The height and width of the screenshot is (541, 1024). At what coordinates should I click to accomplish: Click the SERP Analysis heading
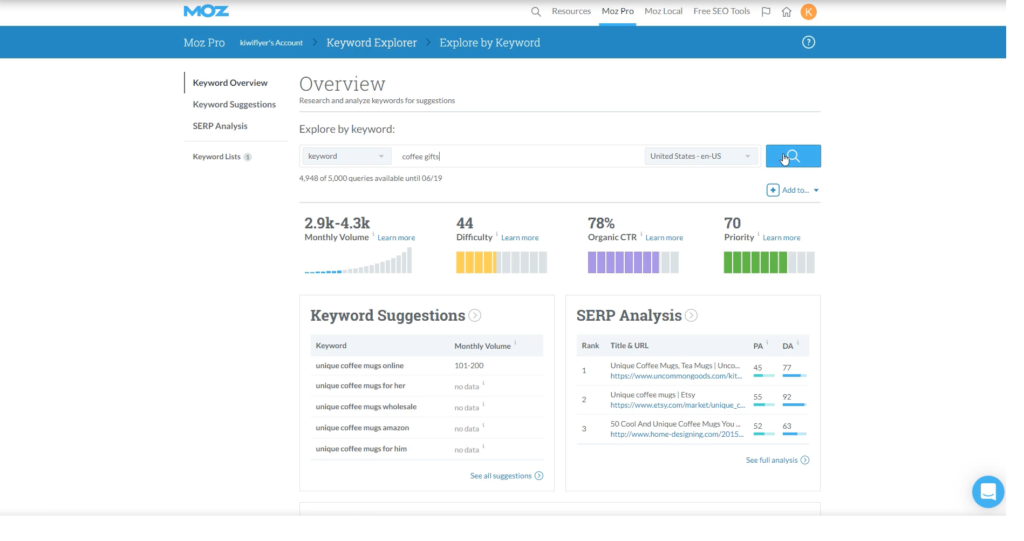pos(629,316)
